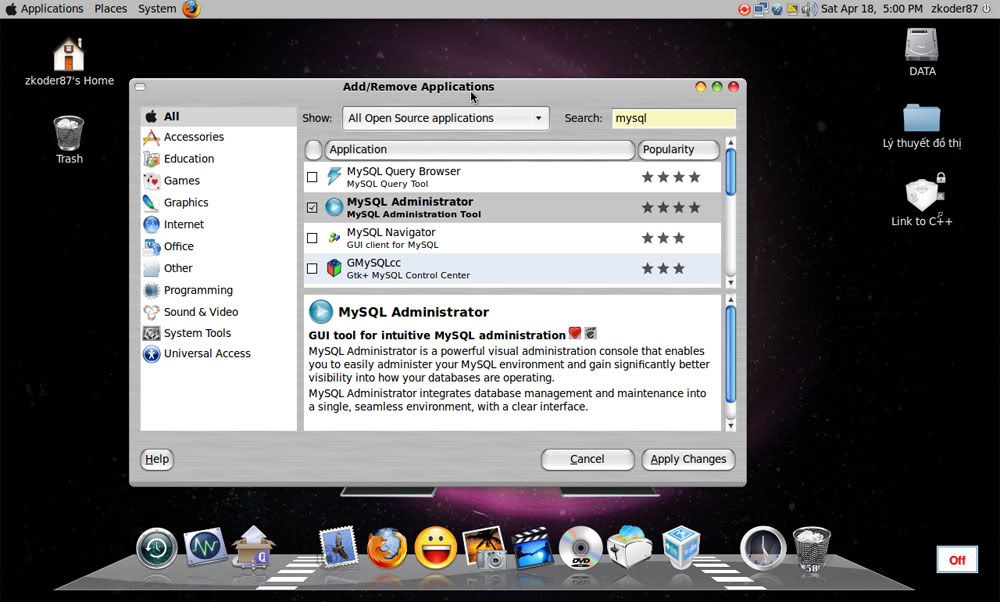
Task: Launch the VirtualBox cube dock icon
Action: click(680, 547)
